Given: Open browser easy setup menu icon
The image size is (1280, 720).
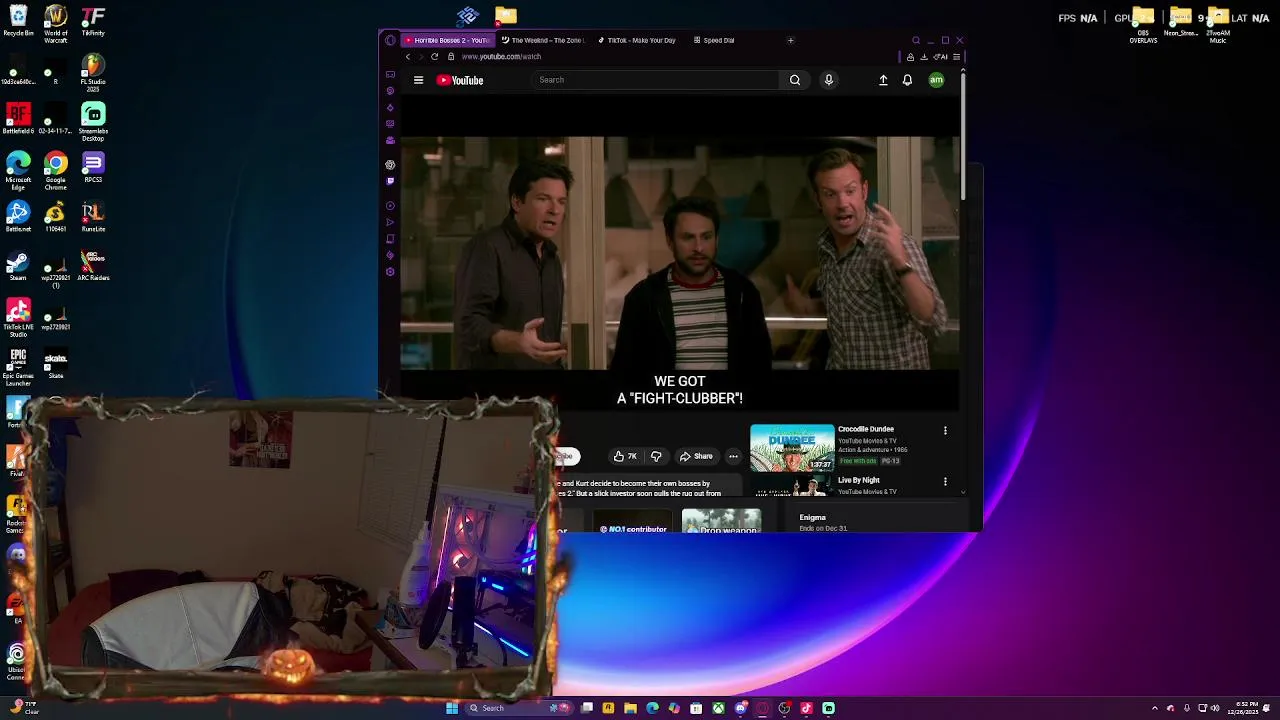Looking at the screenshot, I should [957, 57].
